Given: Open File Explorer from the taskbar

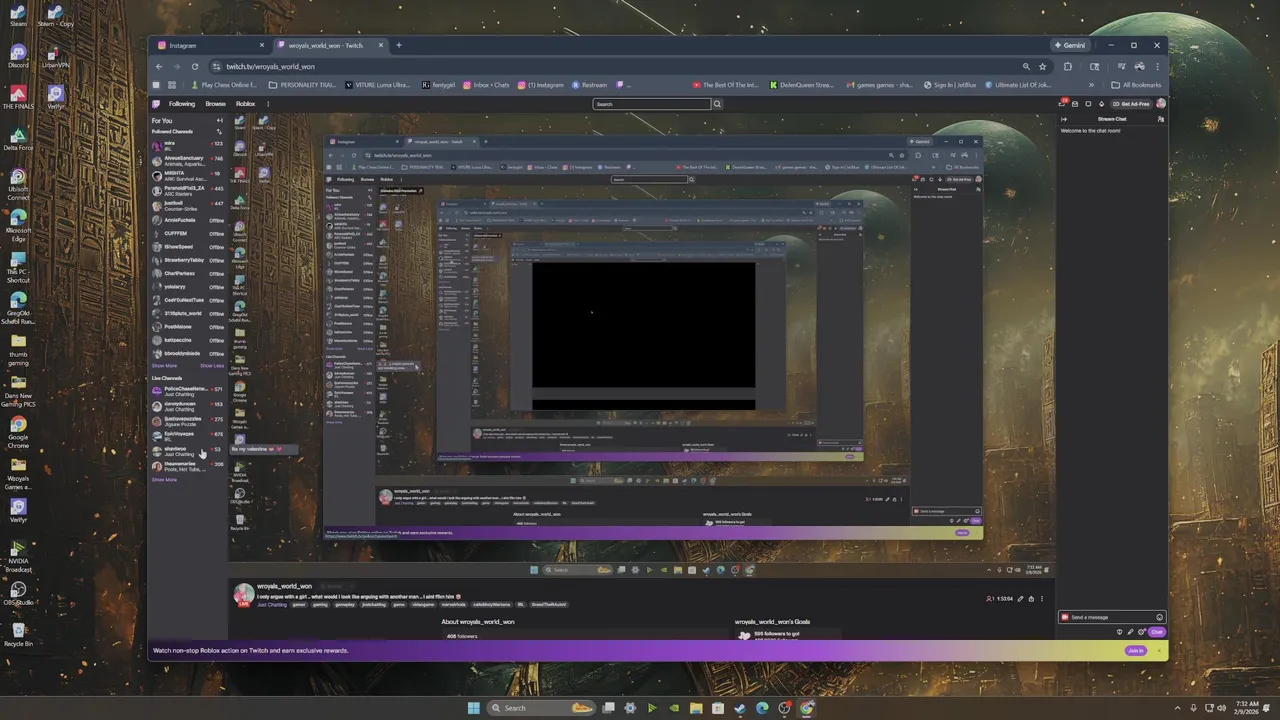Looking at the screenshot, I should 695,708.
